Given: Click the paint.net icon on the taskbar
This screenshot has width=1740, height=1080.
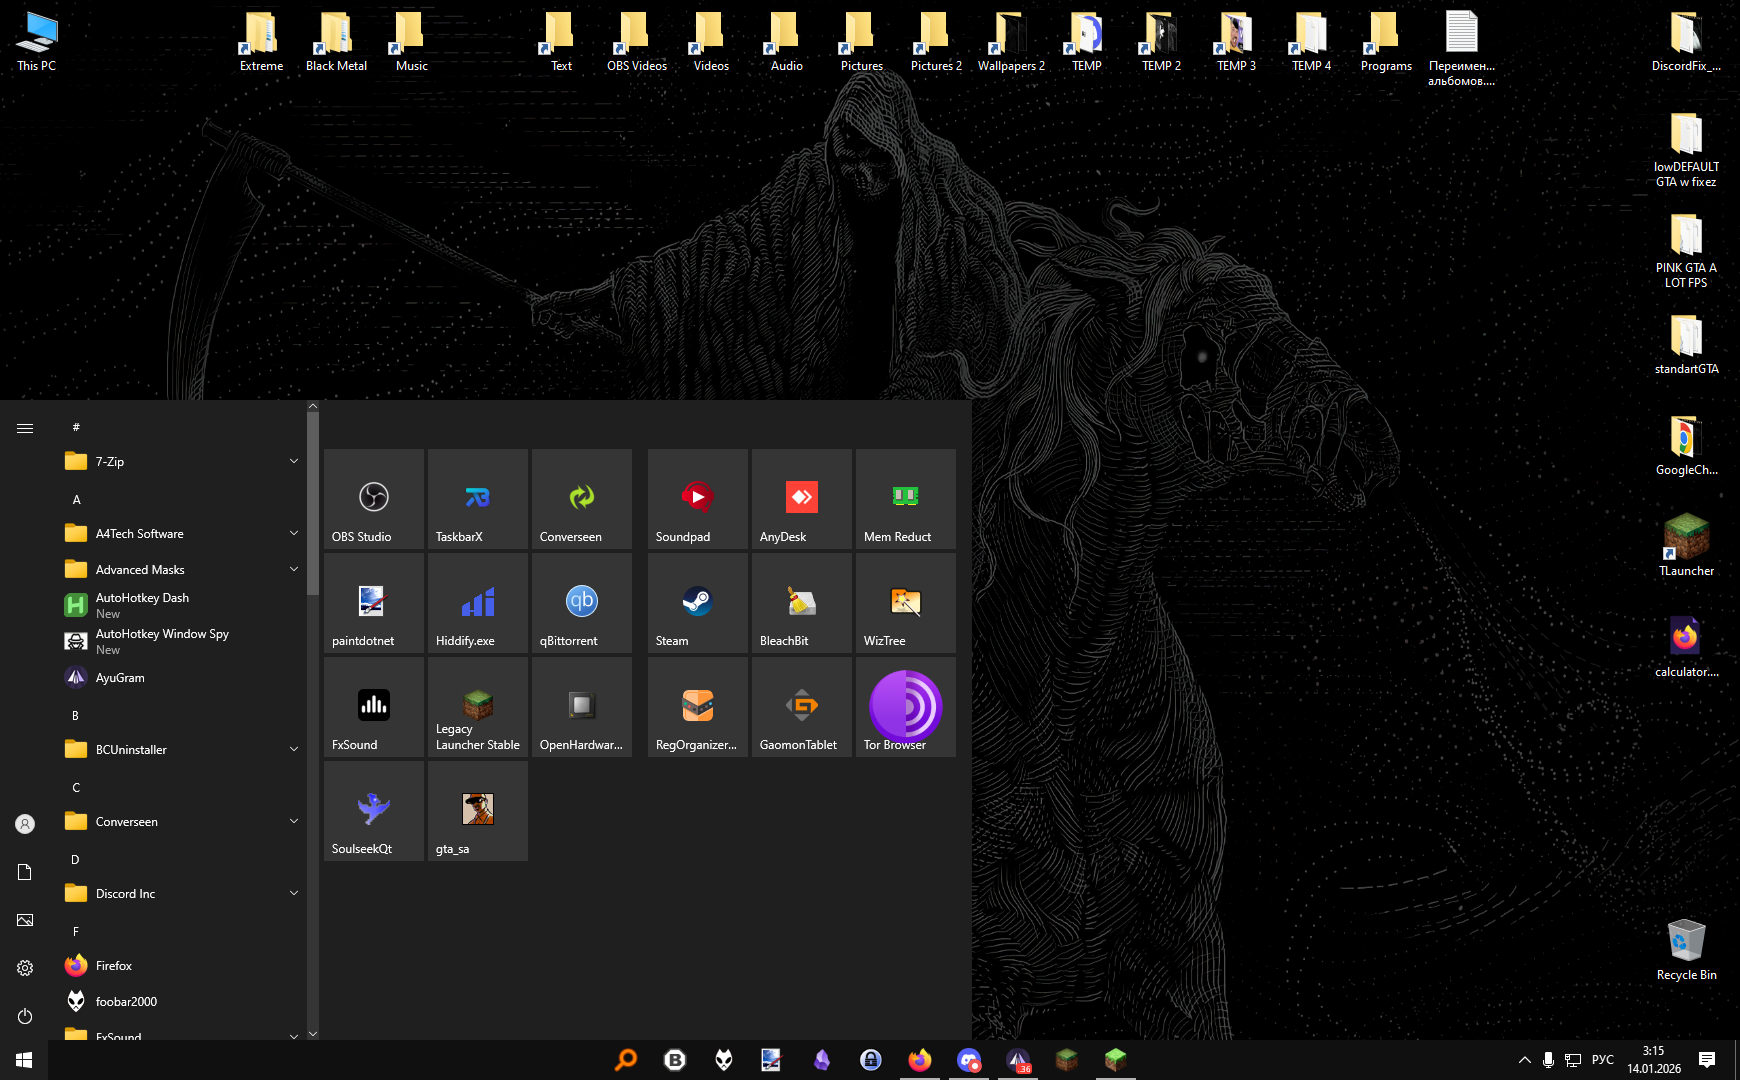Looking at the screenshot, I should (771, 1060).
